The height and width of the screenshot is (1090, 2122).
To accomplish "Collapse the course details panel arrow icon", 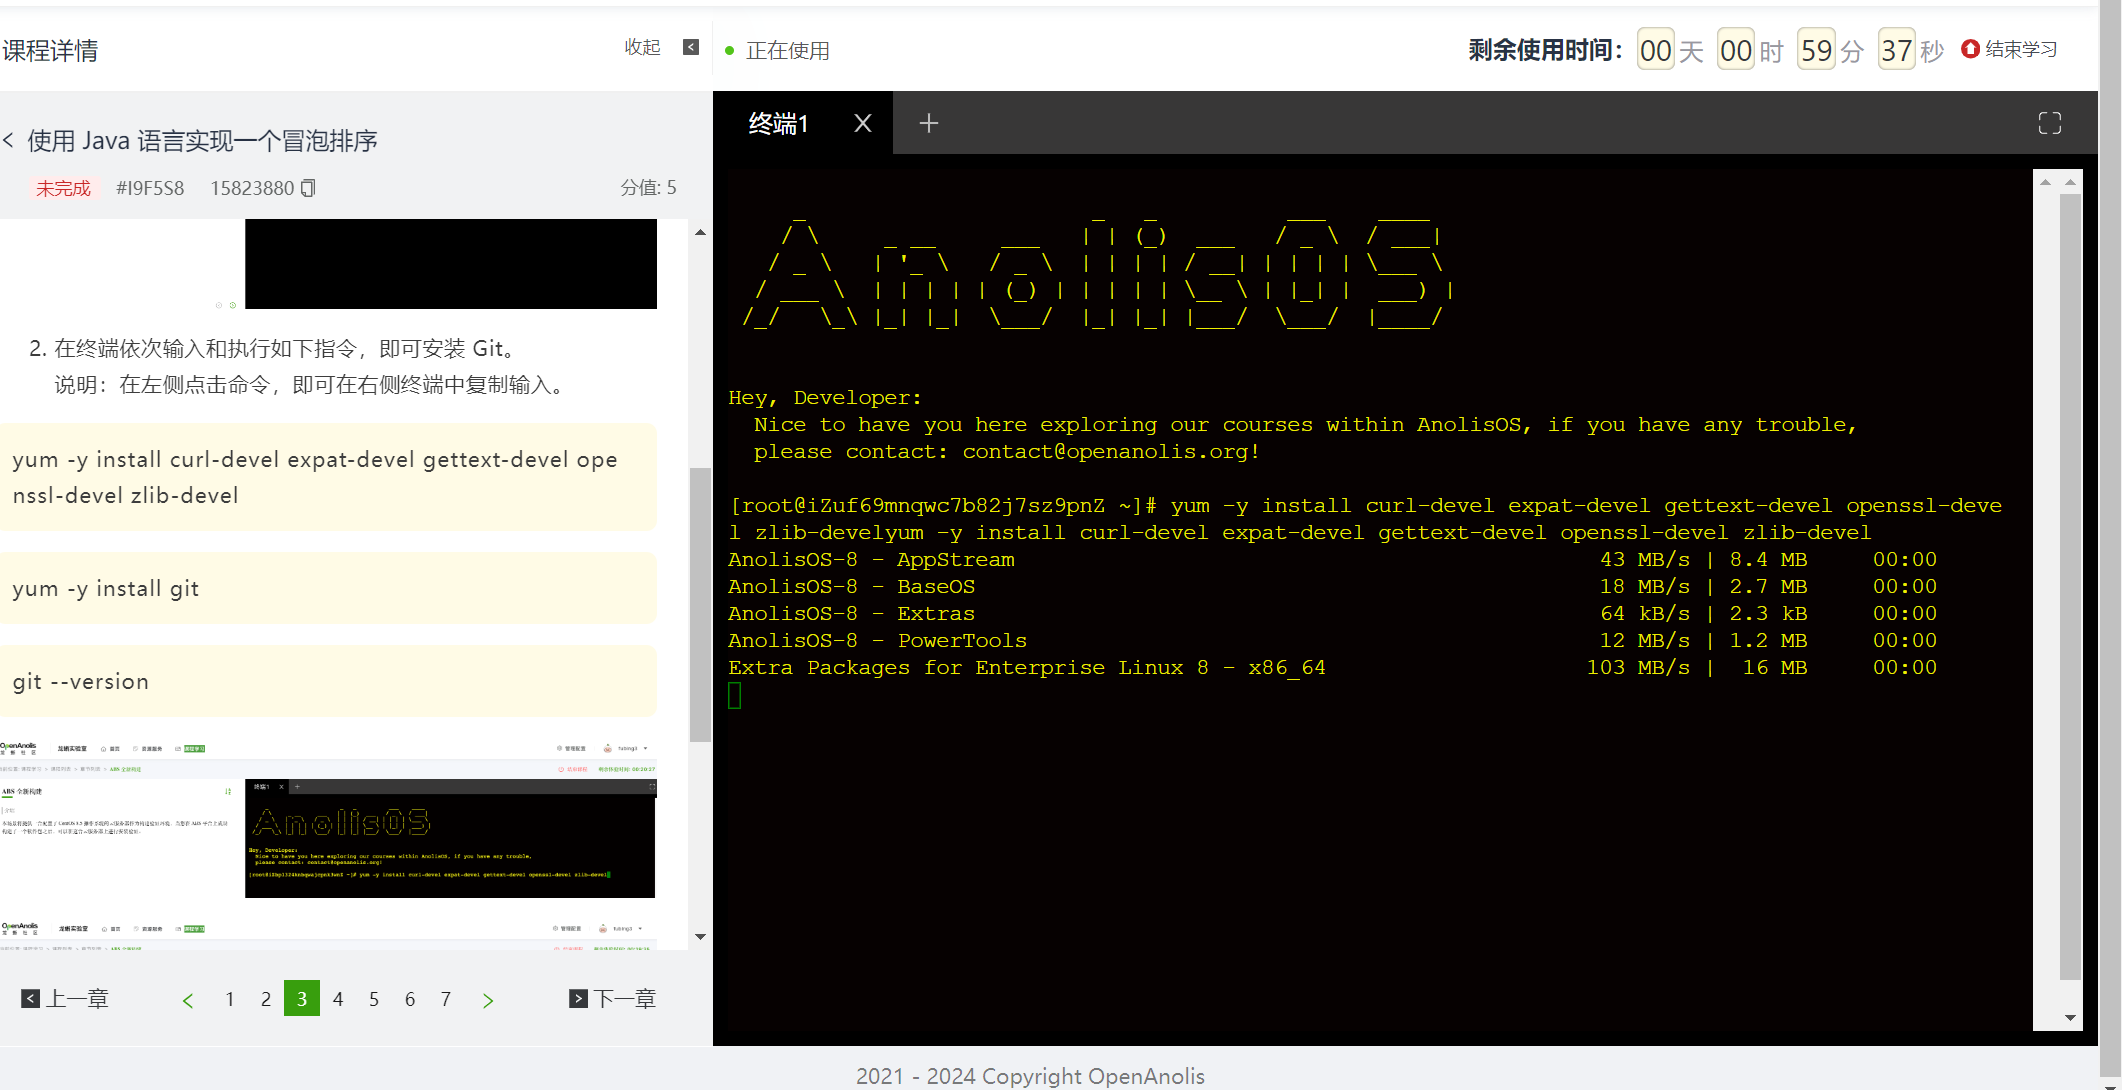I will click(691, 47).
